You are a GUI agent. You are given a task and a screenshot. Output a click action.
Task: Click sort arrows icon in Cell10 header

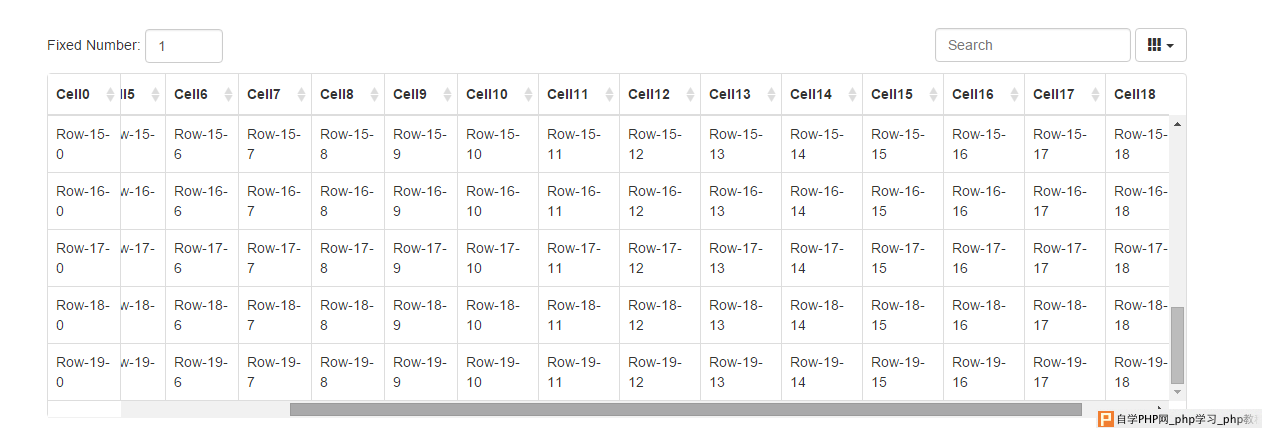pos(528,94)
